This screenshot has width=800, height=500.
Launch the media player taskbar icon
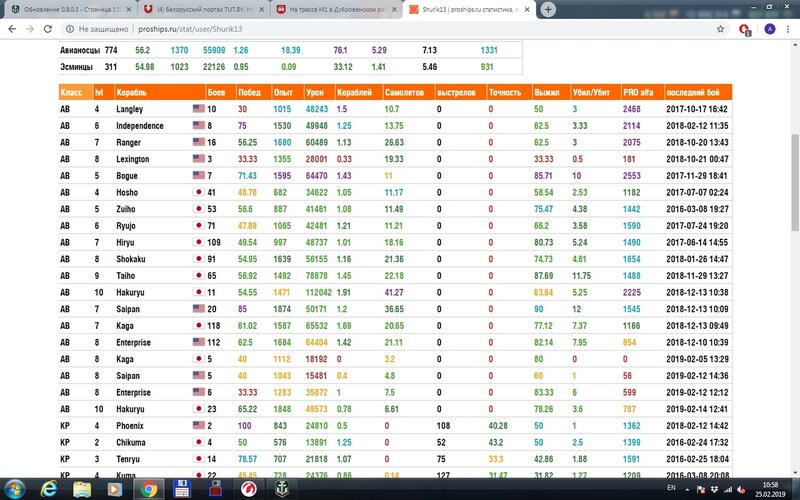117,487
